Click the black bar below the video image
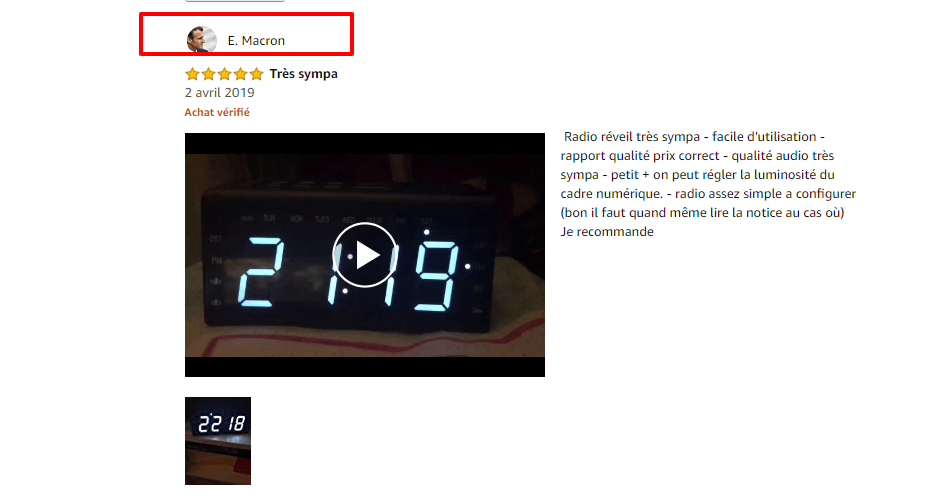Screen dimensions: 937x500 click(365, 367)
